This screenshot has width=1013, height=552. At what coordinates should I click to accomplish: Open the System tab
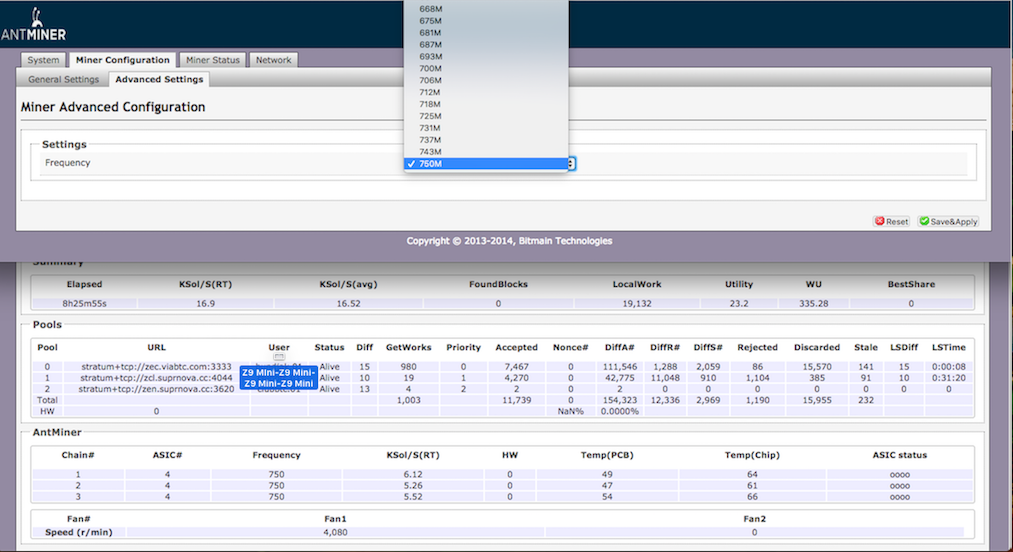[x=43, y=60]
